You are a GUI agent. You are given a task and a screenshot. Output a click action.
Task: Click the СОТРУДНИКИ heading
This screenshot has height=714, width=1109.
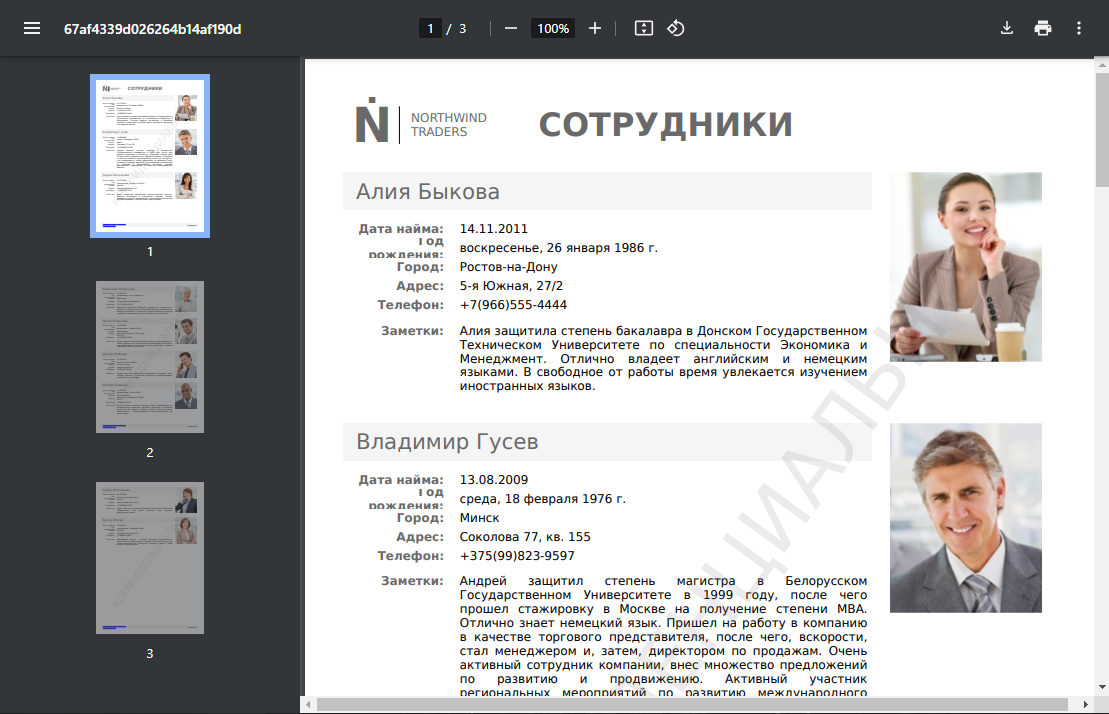click(666, 125)
